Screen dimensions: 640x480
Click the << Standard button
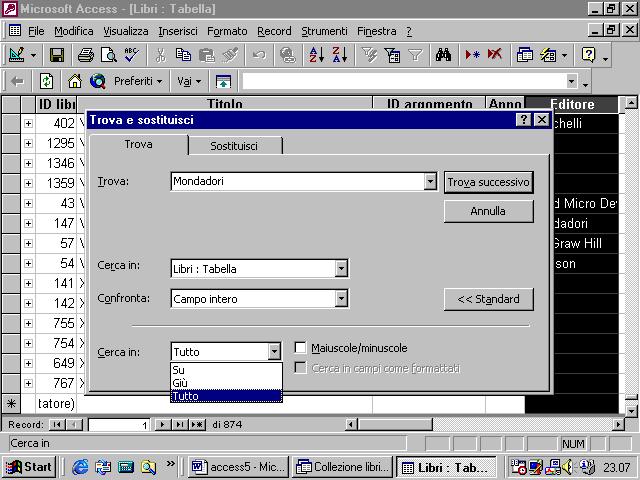tap(489, 299)
